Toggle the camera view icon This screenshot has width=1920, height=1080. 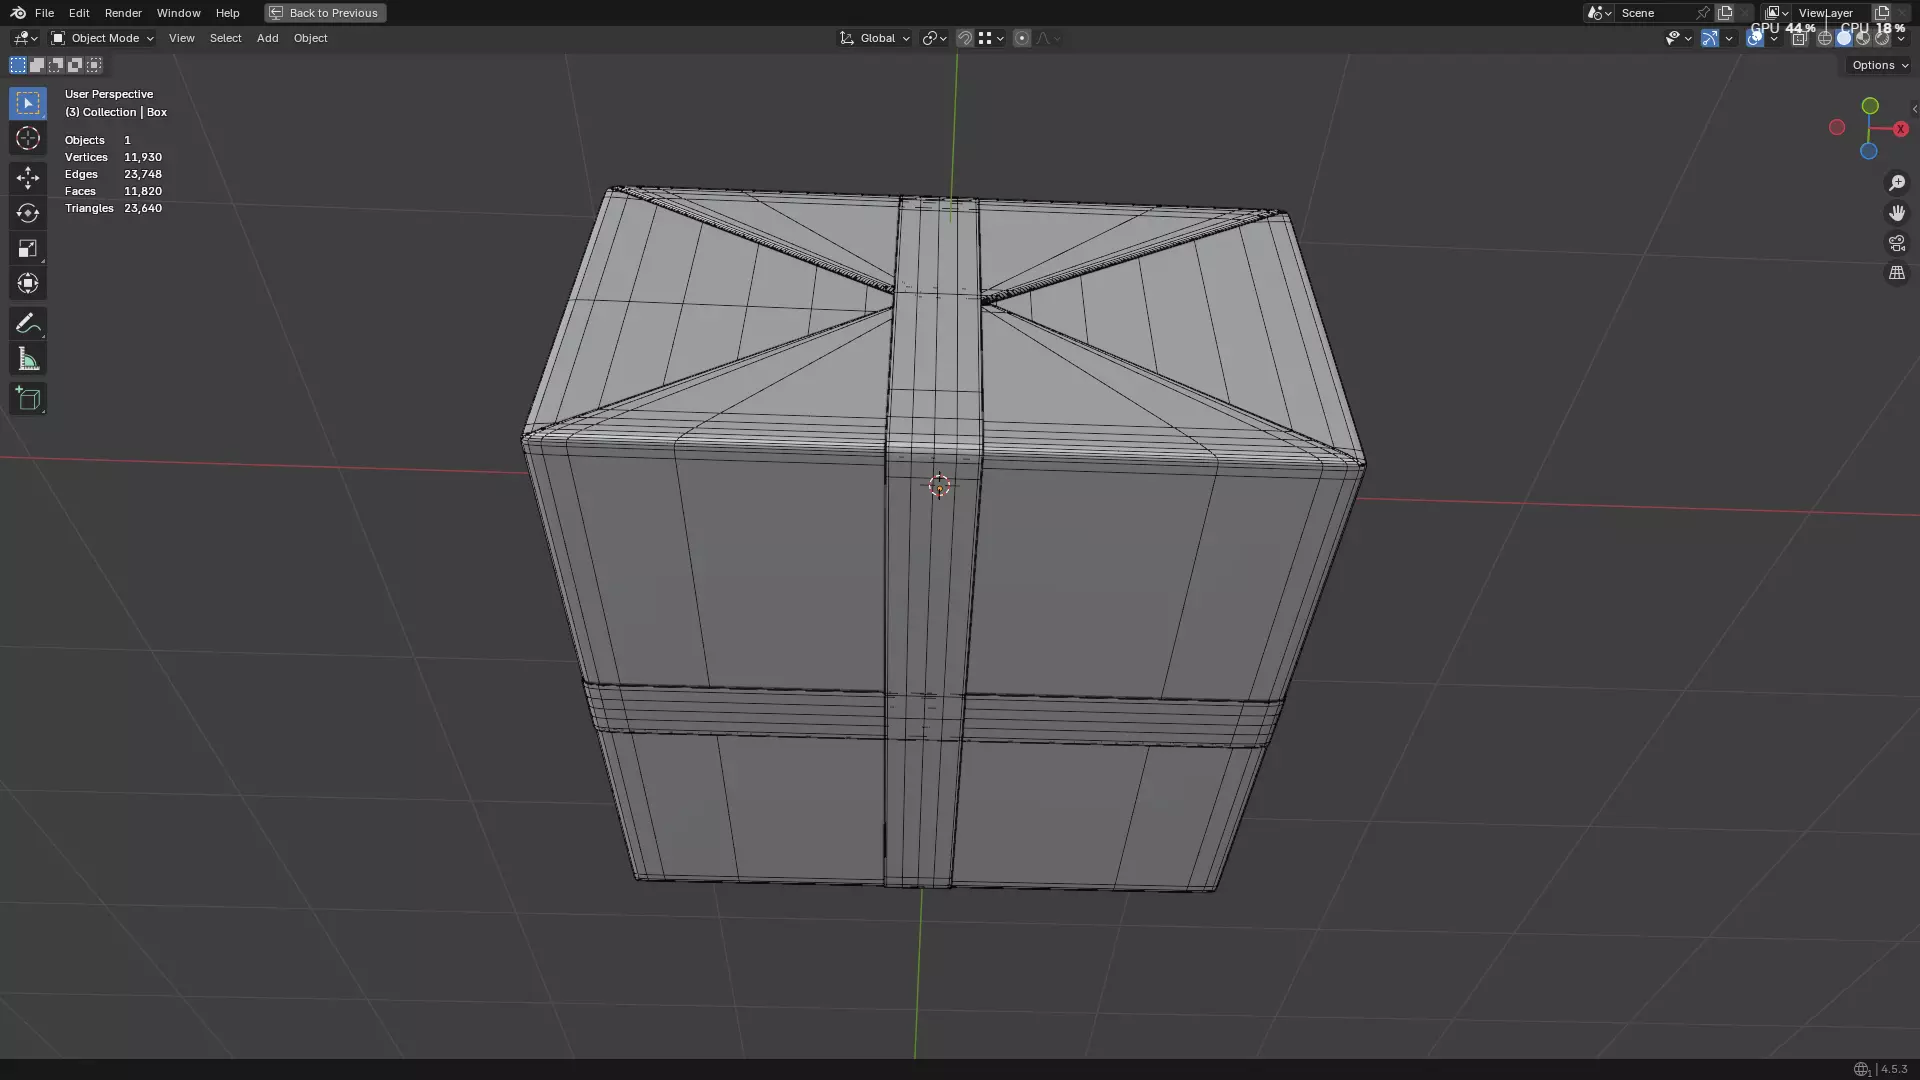1897,243
